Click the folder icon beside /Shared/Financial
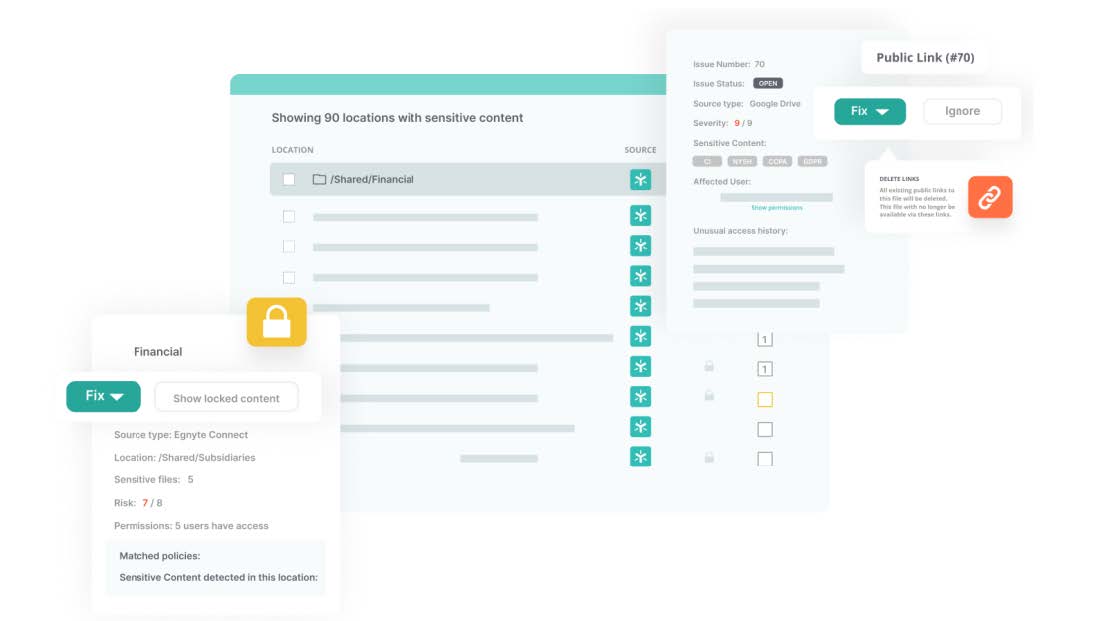Screen dimensions: 1096x621 pos(320,180)
